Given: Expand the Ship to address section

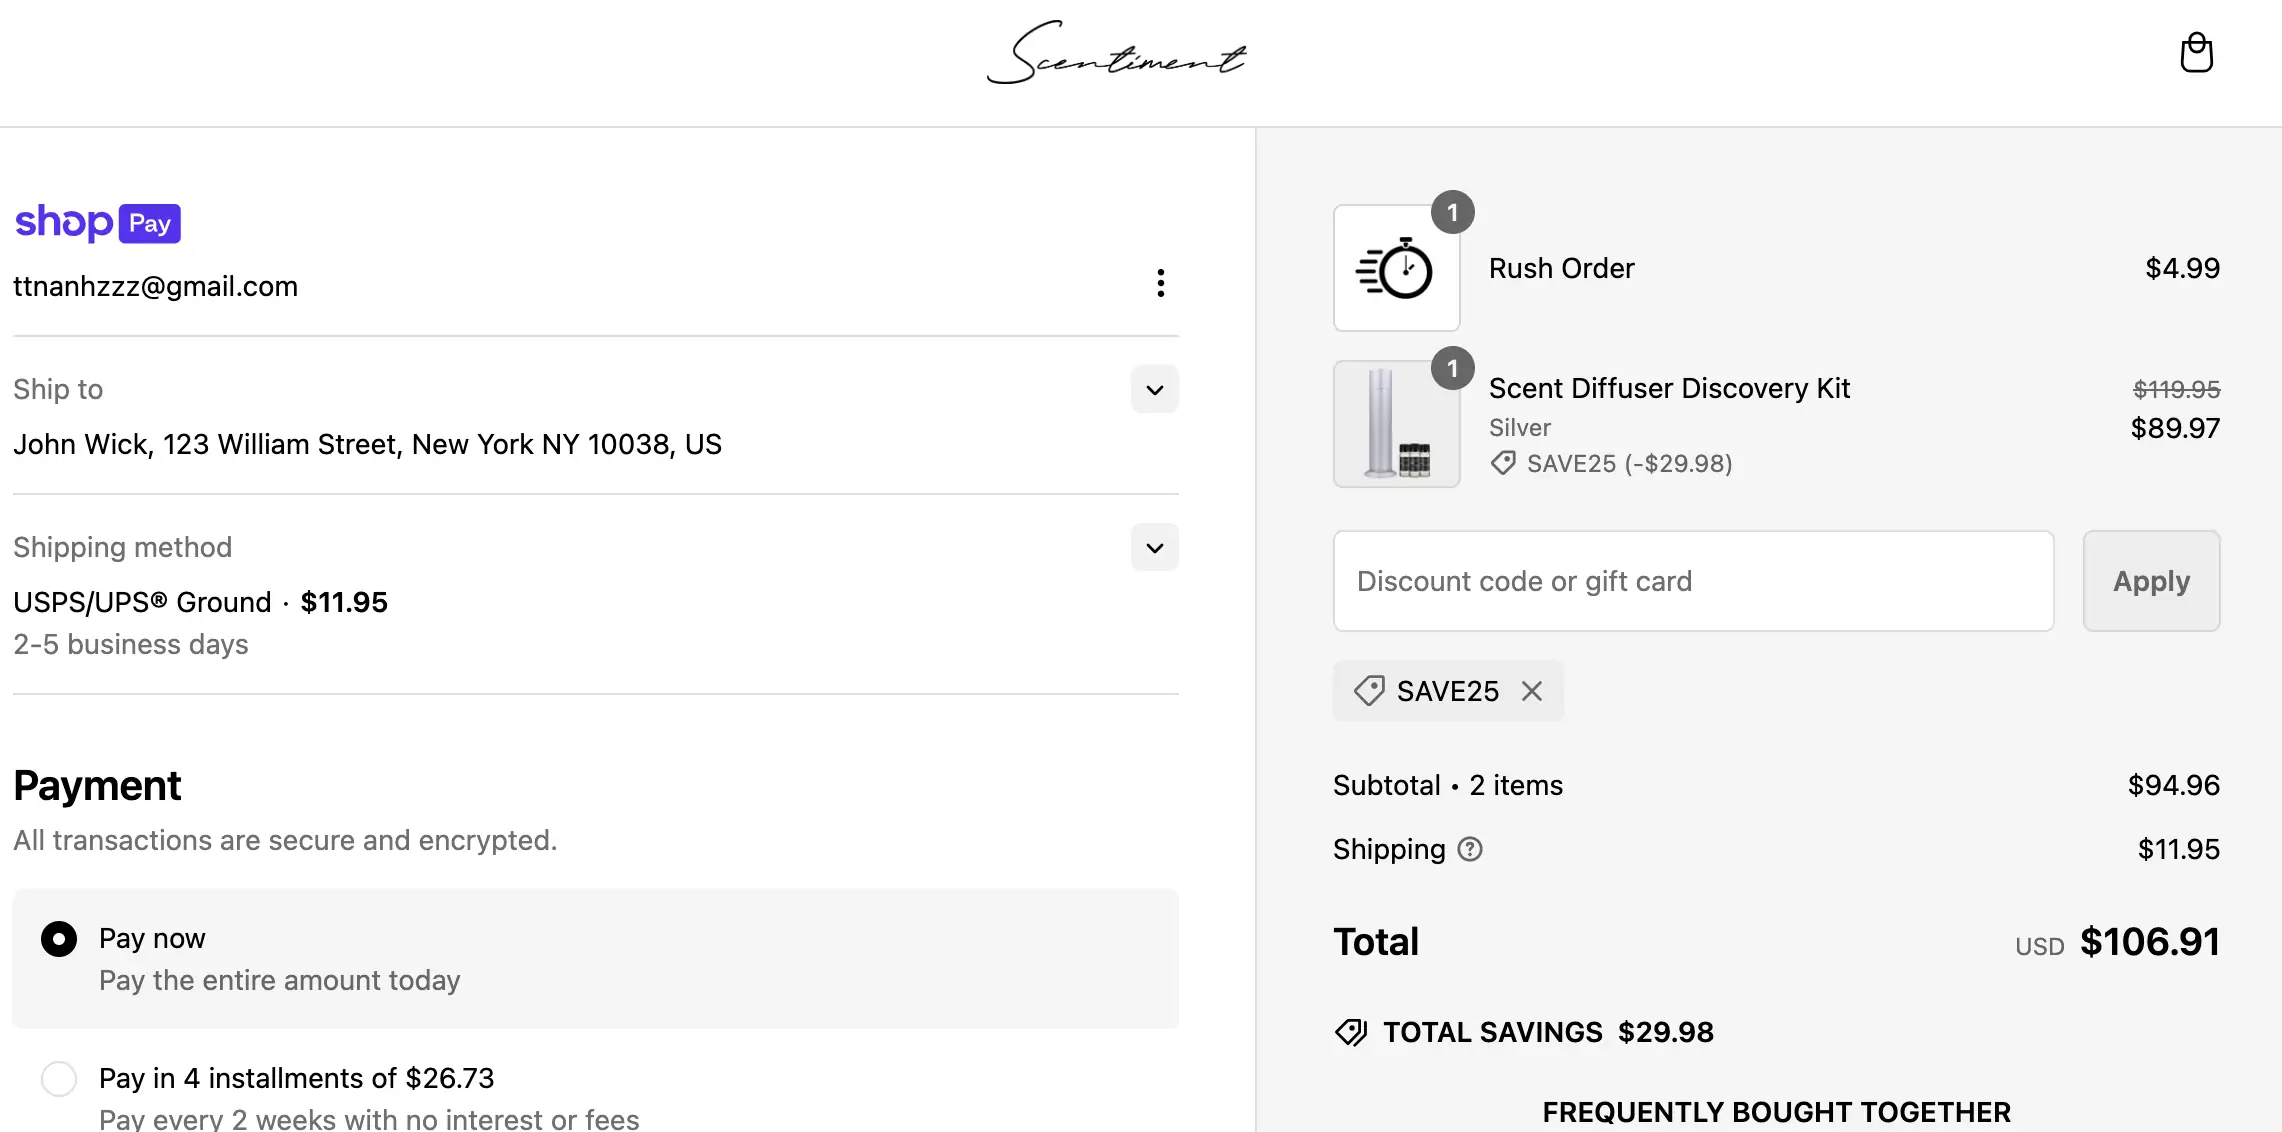Looking at the screenshot, I should pyautogui.click(x=1154, y=390).
